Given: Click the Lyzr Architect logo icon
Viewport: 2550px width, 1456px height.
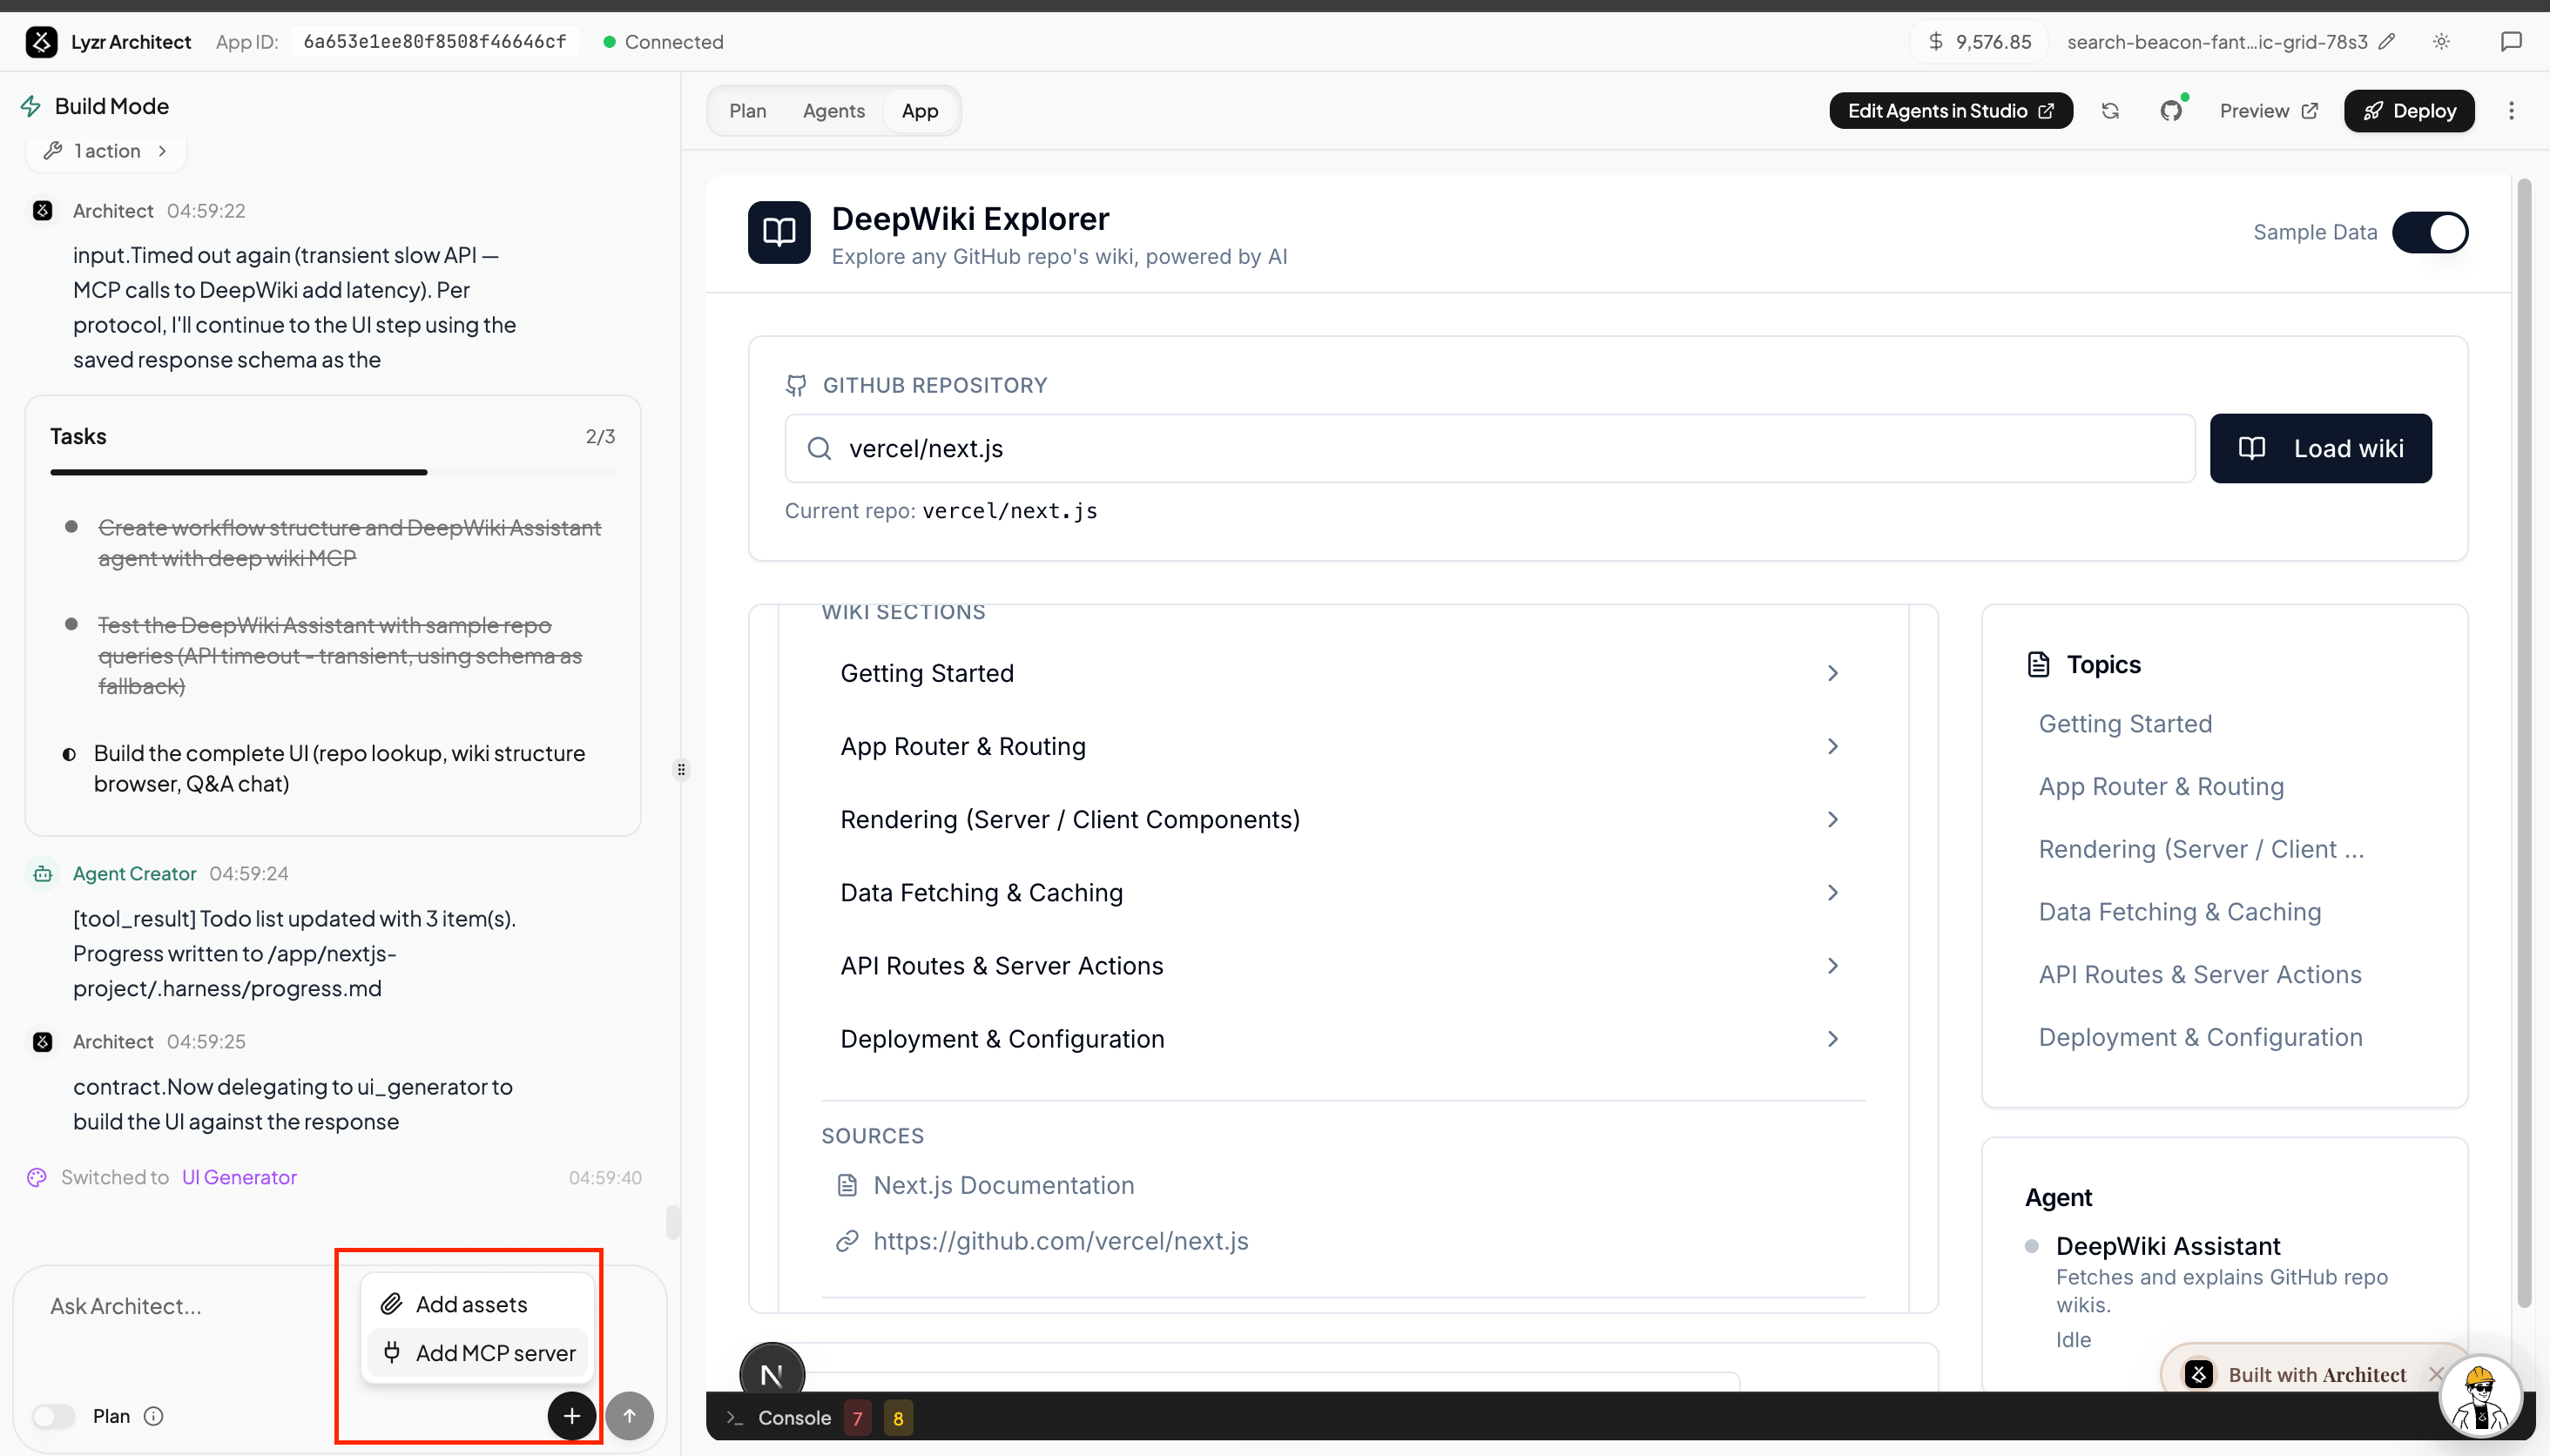Looking at the screenshot, I should click(41, 42).
